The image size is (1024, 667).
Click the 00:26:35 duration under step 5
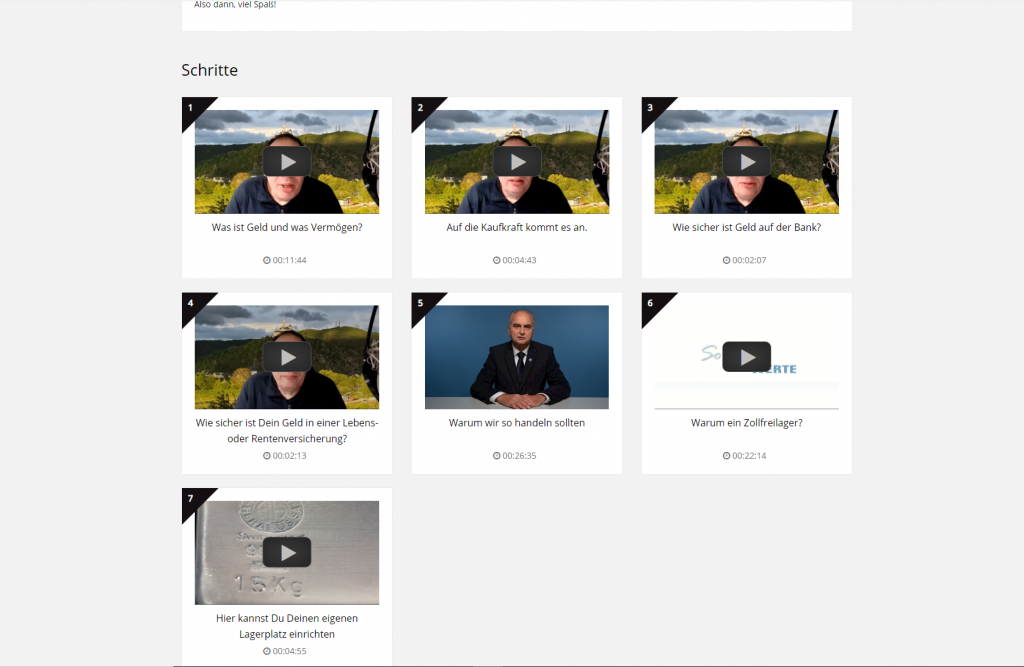[x=517, y=456]
